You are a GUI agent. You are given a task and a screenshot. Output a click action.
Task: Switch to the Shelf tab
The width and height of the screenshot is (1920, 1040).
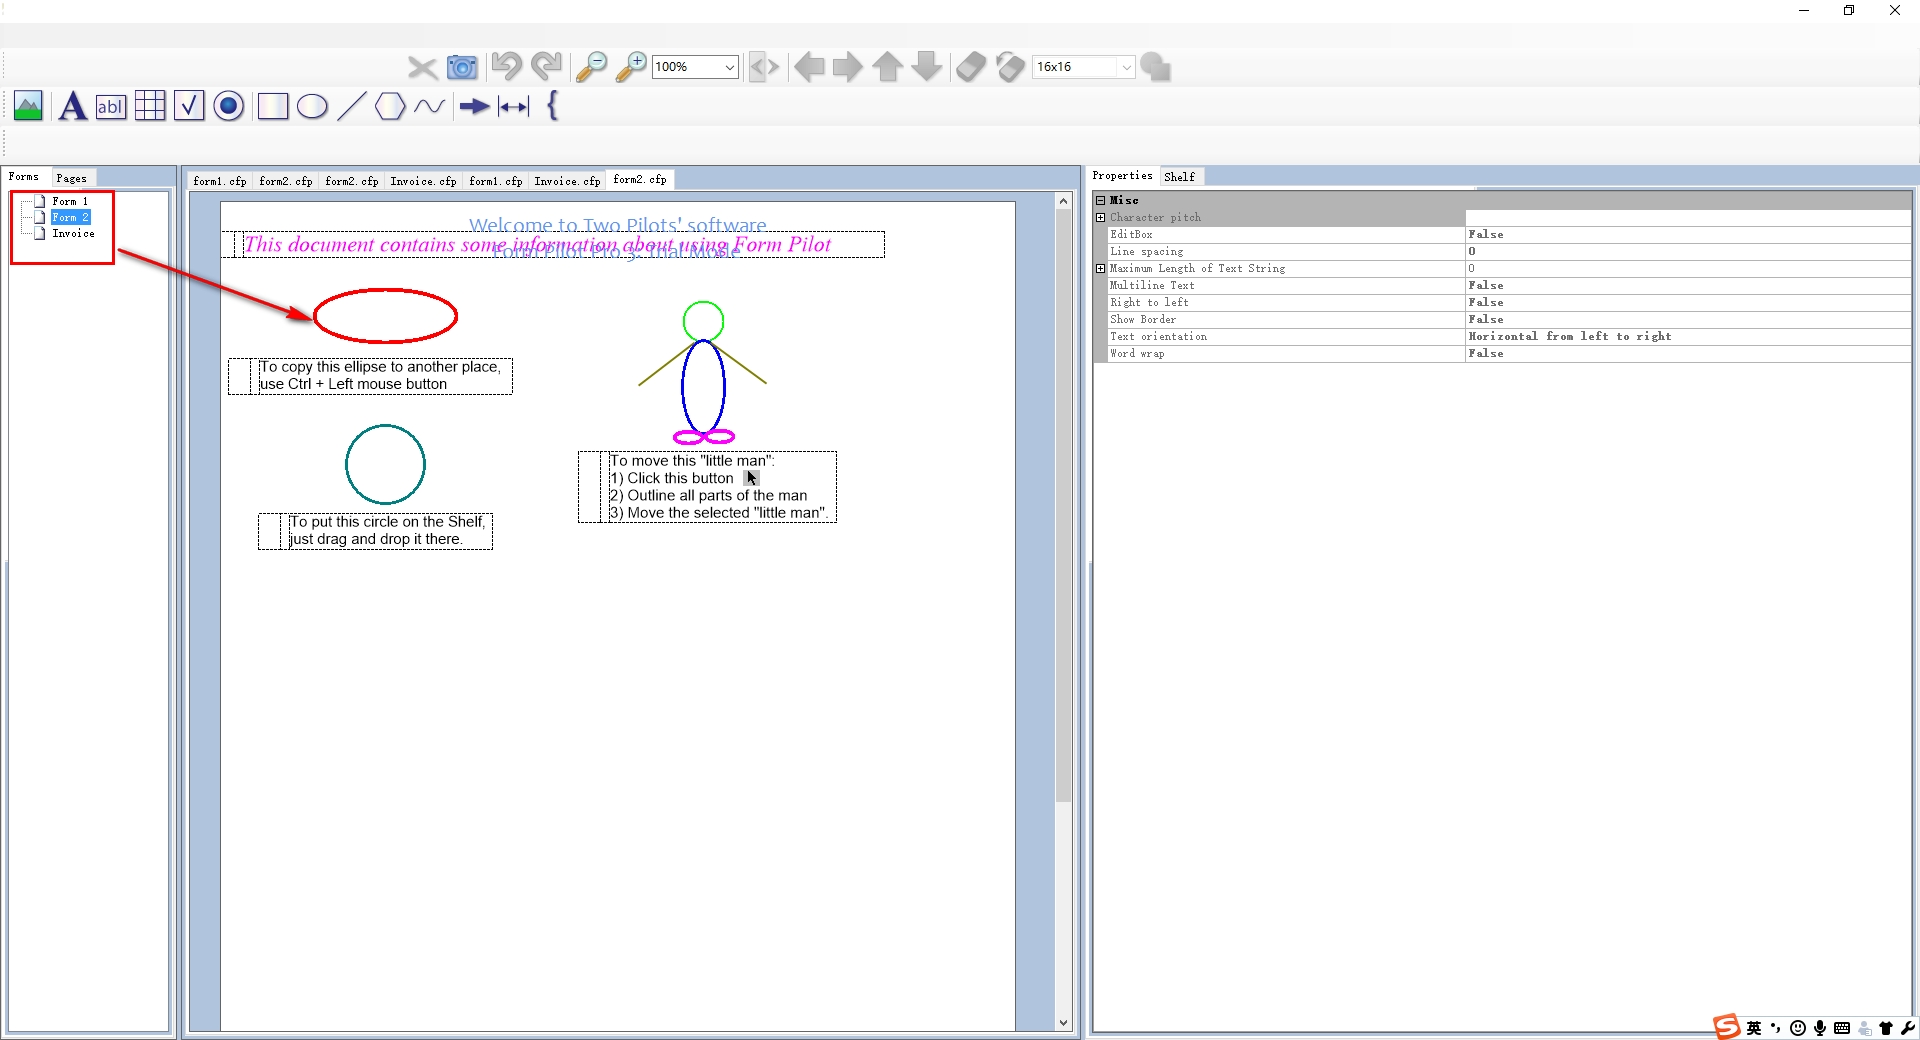coord(1179,177)
